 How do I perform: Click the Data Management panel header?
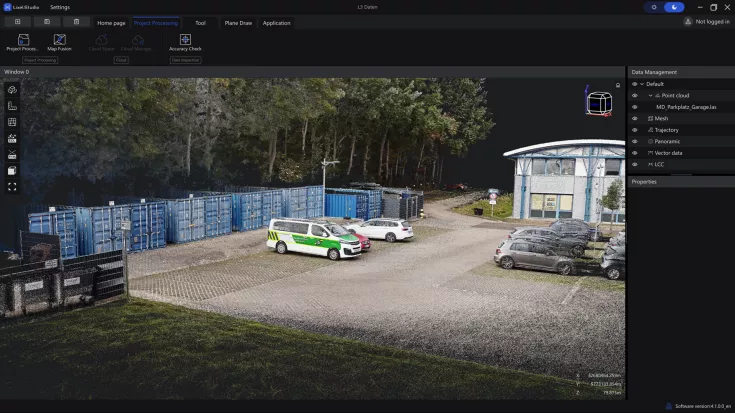point(681,72)
